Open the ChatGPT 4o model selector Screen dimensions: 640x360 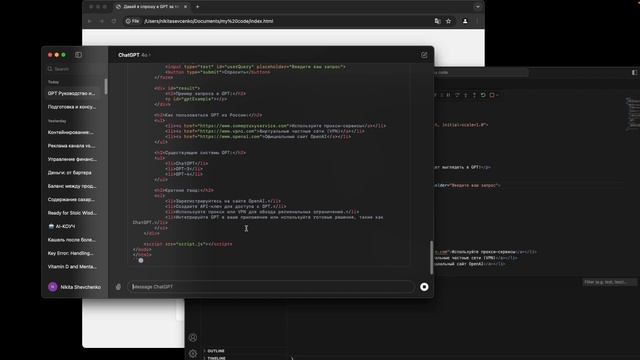[134, 55]
